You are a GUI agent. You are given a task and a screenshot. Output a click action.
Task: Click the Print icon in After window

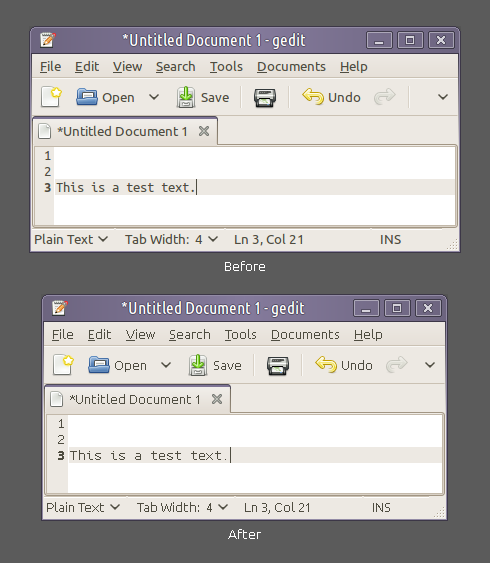(x=278, y=366)
